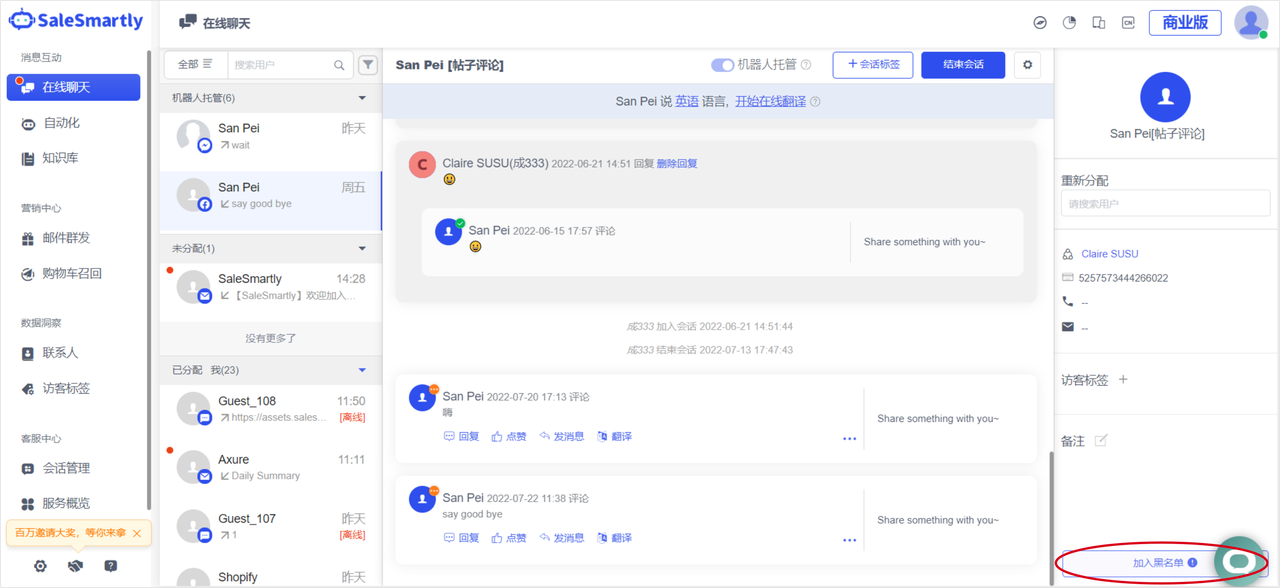The image size is (1280, 588).
Task: Open the 全部 channel filter dropdown
Action: pos(195,65)
